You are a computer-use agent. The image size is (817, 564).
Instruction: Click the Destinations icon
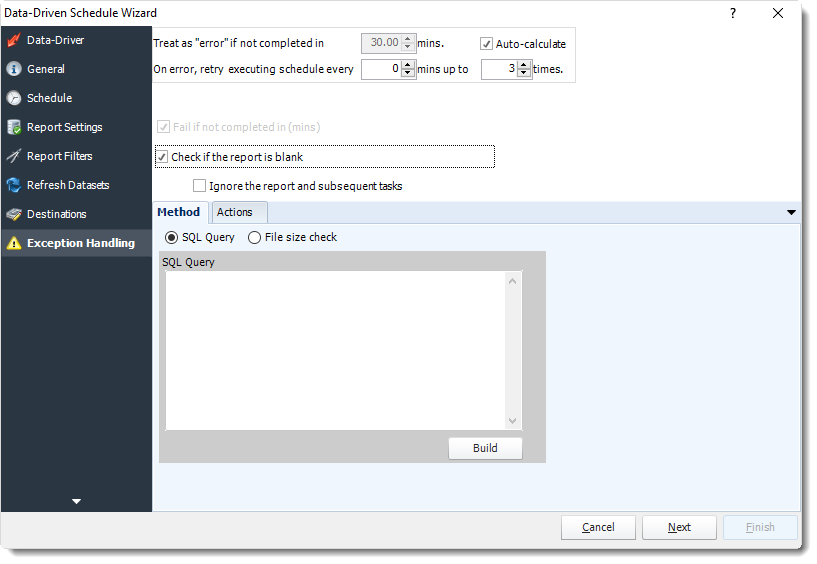(14, 214)
